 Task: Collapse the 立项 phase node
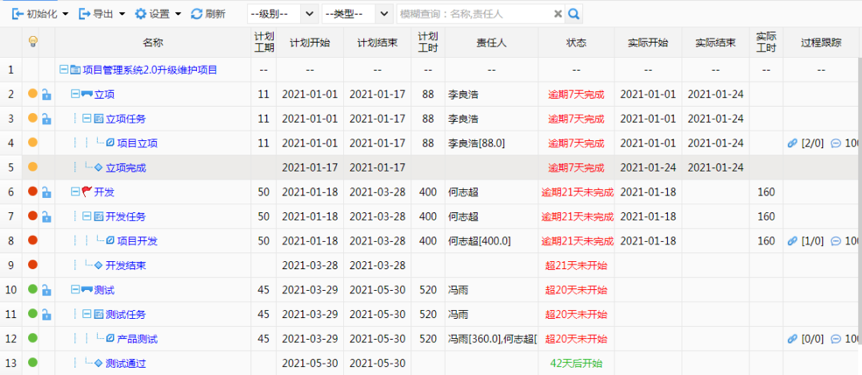(75, 94)
